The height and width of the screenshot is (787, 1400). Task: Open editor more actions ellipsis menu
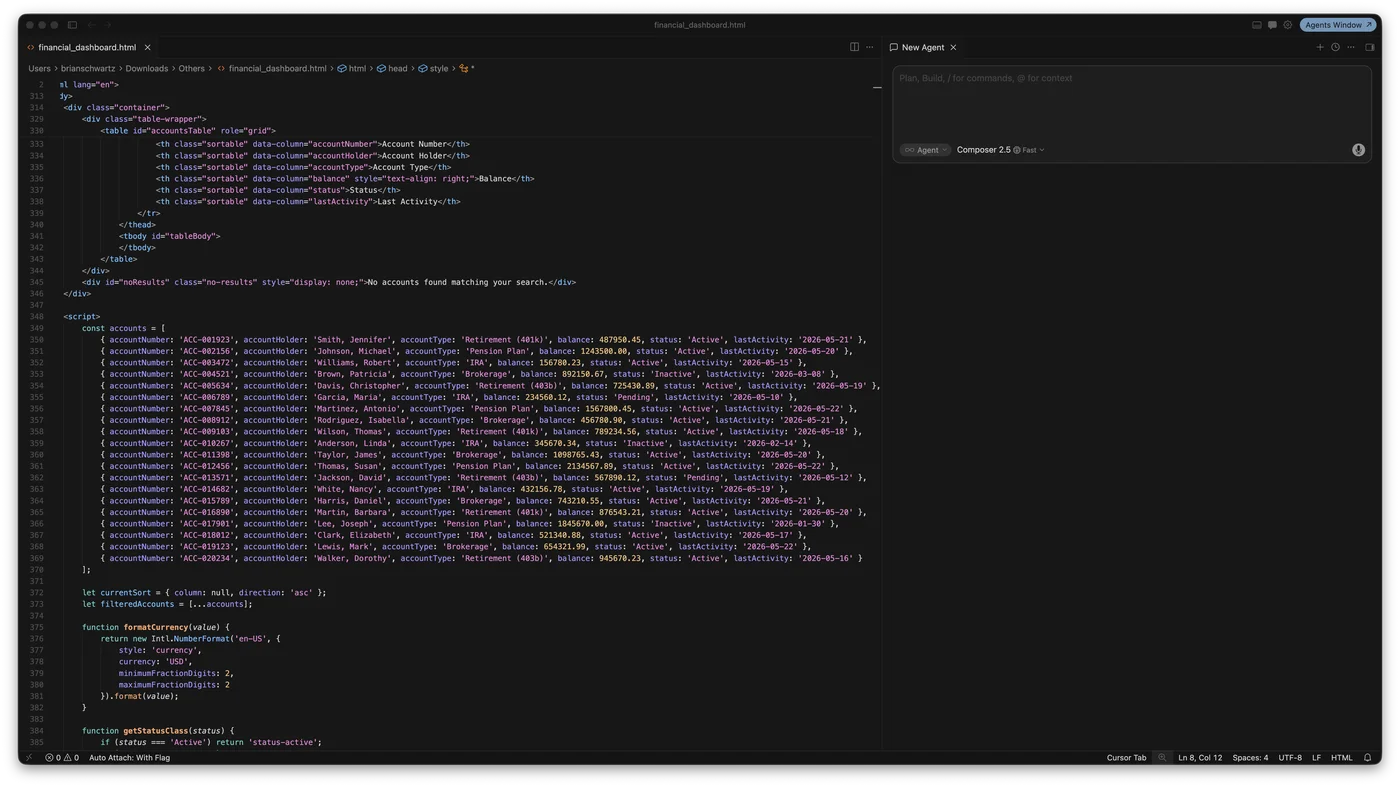coord(869,47)
